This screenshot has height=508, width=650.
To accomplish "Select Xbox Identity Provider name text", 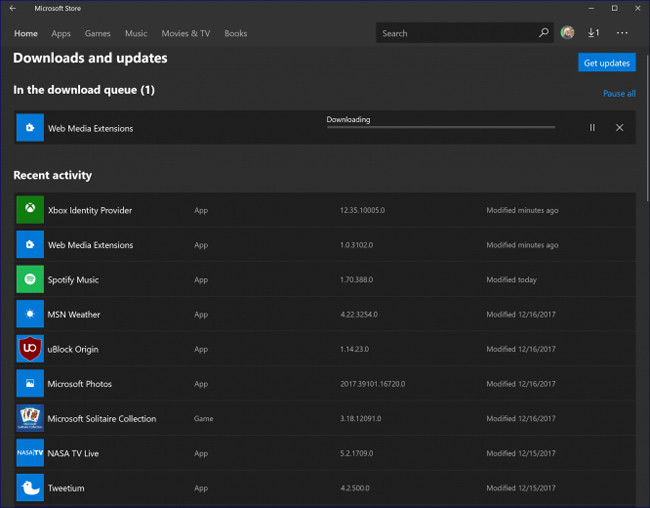I will click(x=90, y=210).
